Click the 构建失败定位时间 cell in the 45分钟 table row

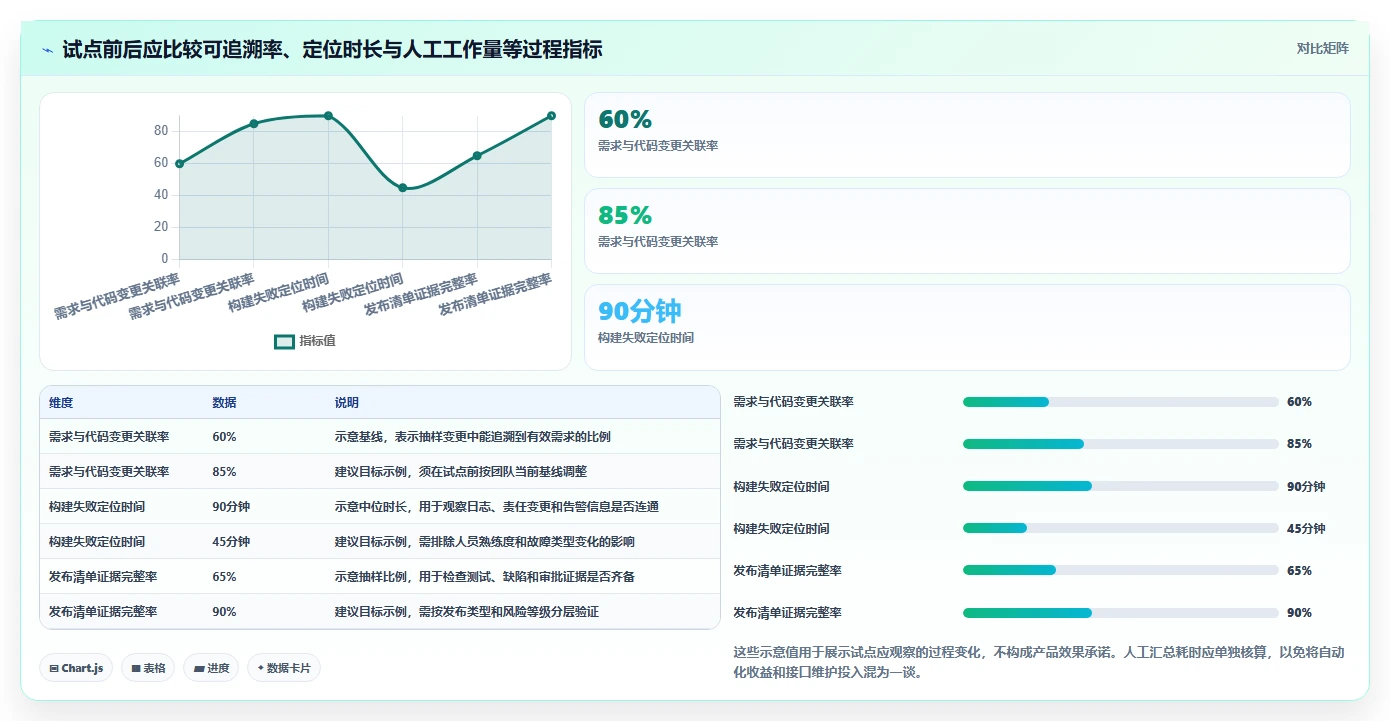[97, 542]
